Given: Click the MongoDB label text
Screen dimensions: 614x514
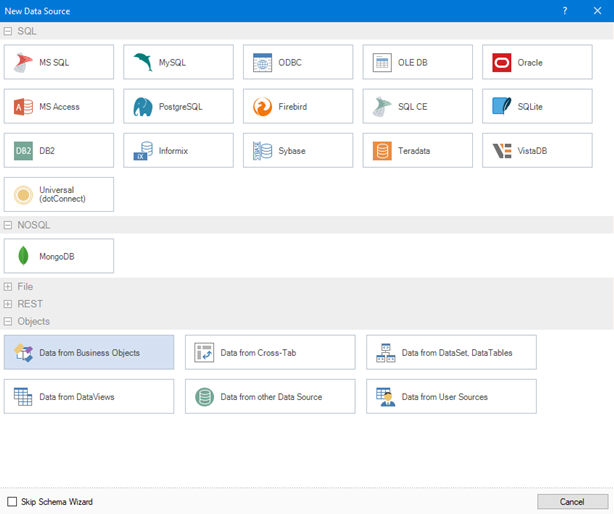Looking at the screenshot, I should tap(57, 256).
